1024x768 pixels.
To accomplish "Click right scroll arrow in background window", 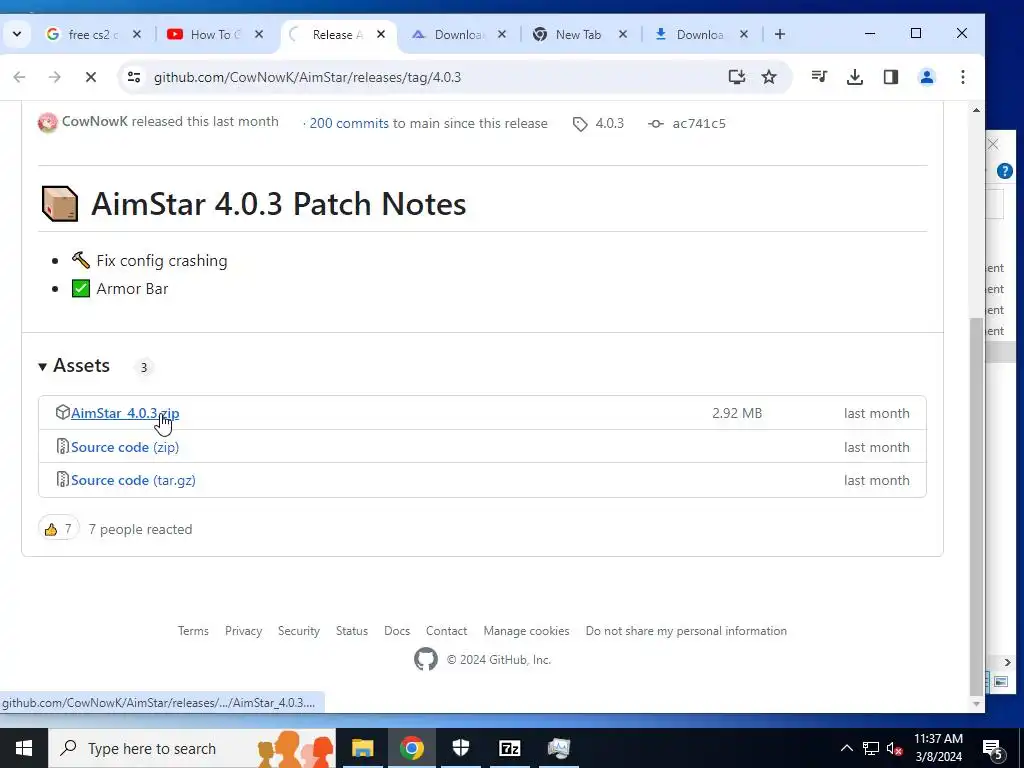I will point(1007,662).
